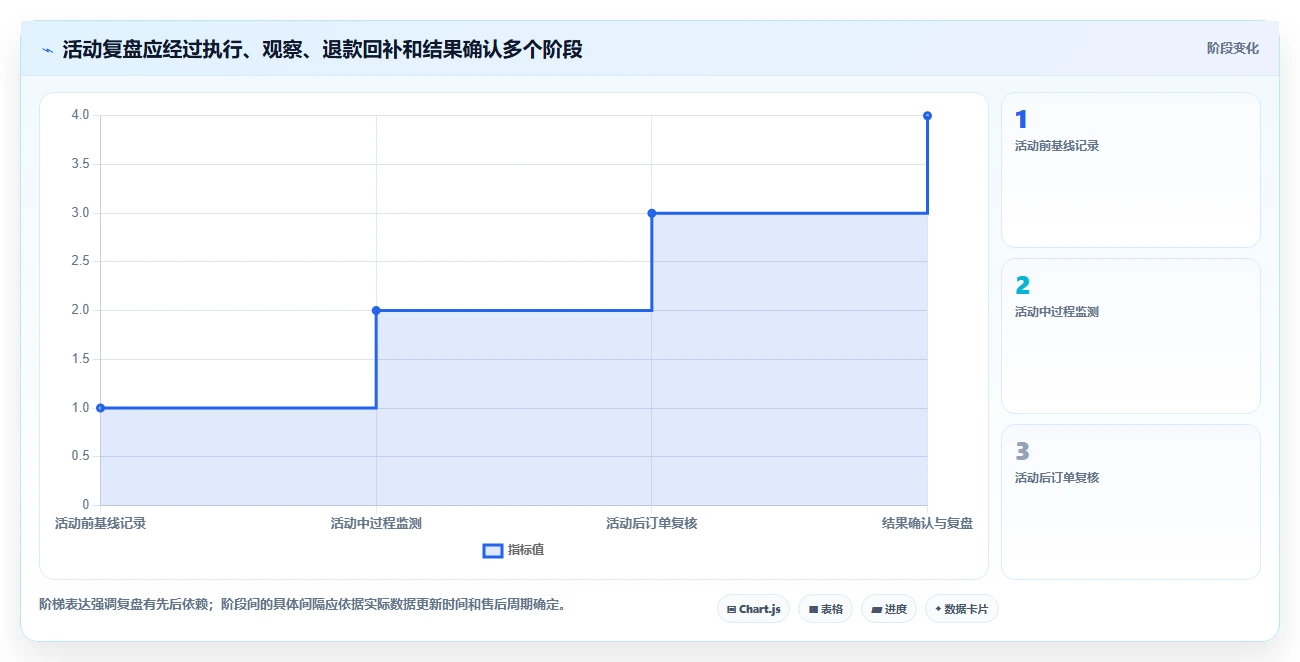Click the 指标值 legend color box

[x=493, y=550]
